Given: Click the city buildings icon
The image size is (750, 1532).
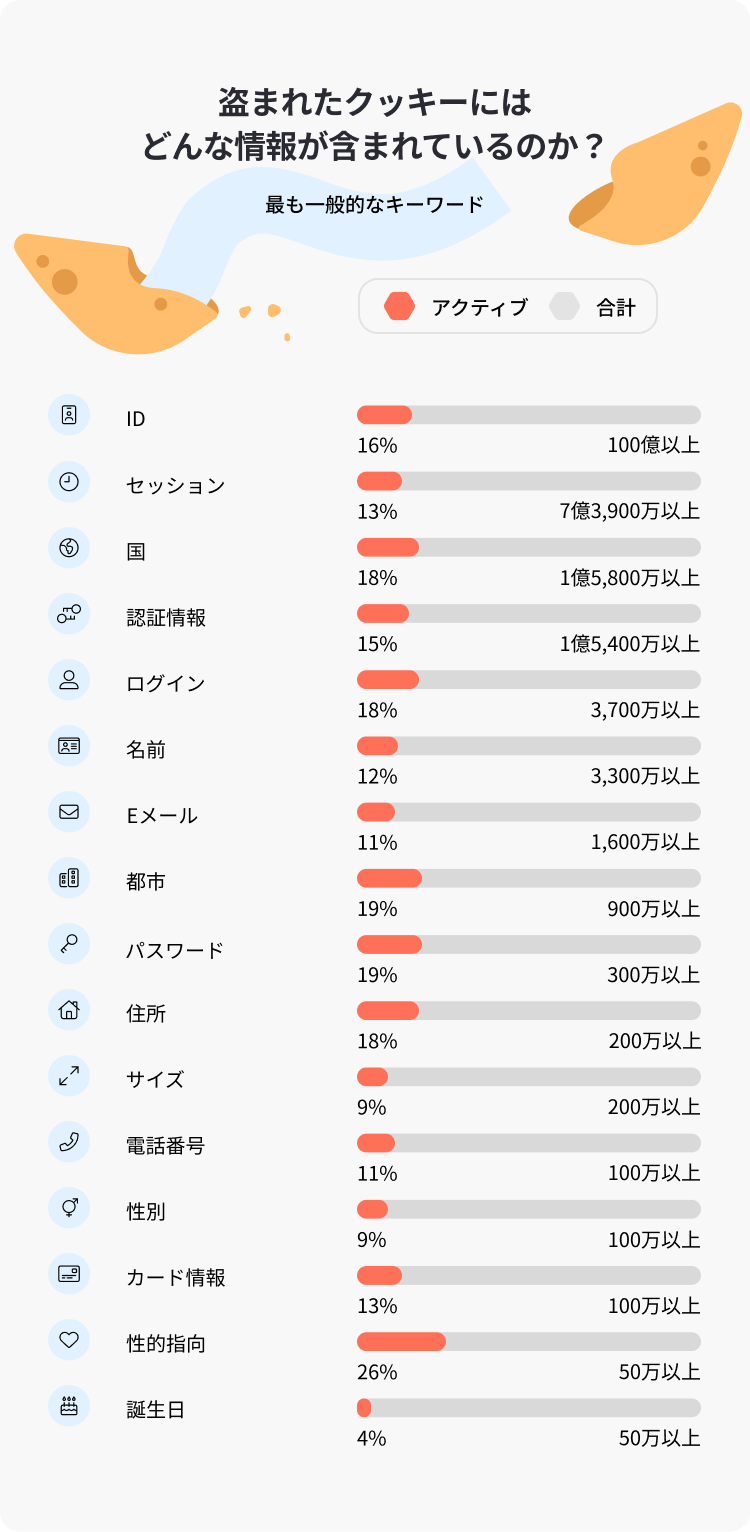Looking at the screenshot, I should [x=69, y=879].
